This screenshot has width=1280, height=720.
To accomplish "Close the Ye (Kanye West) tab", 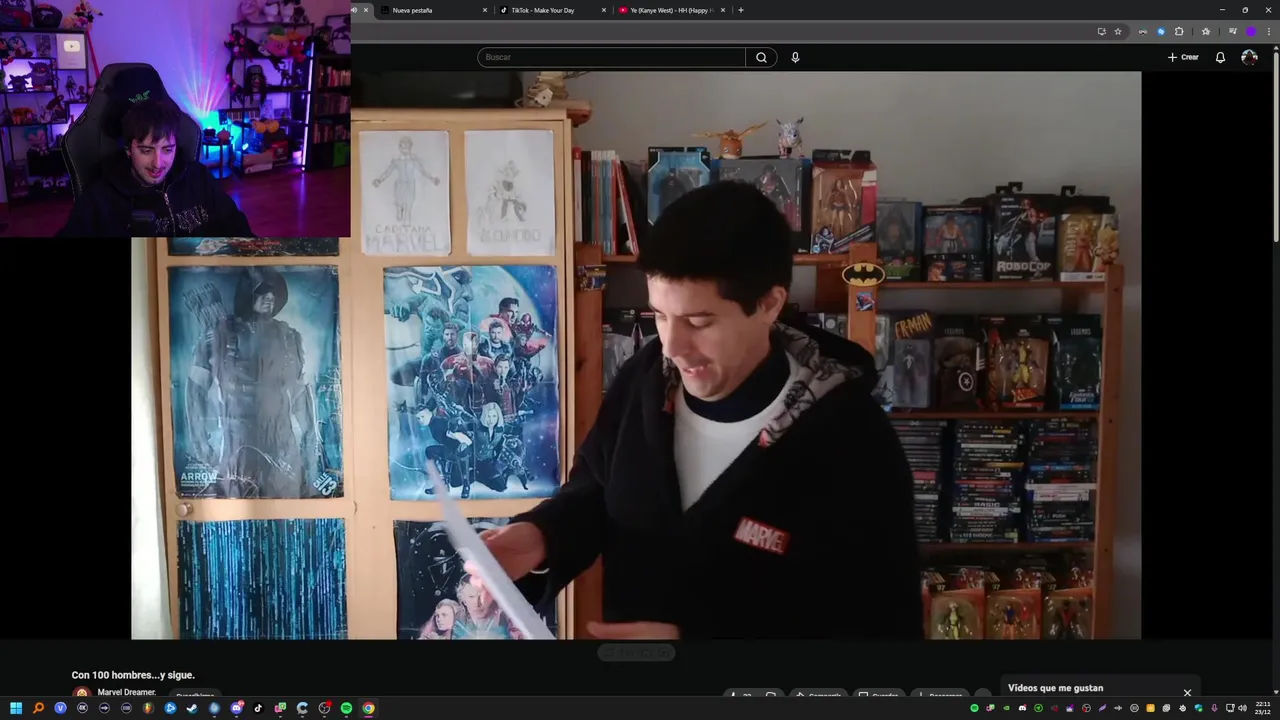I will coord(723,10).
